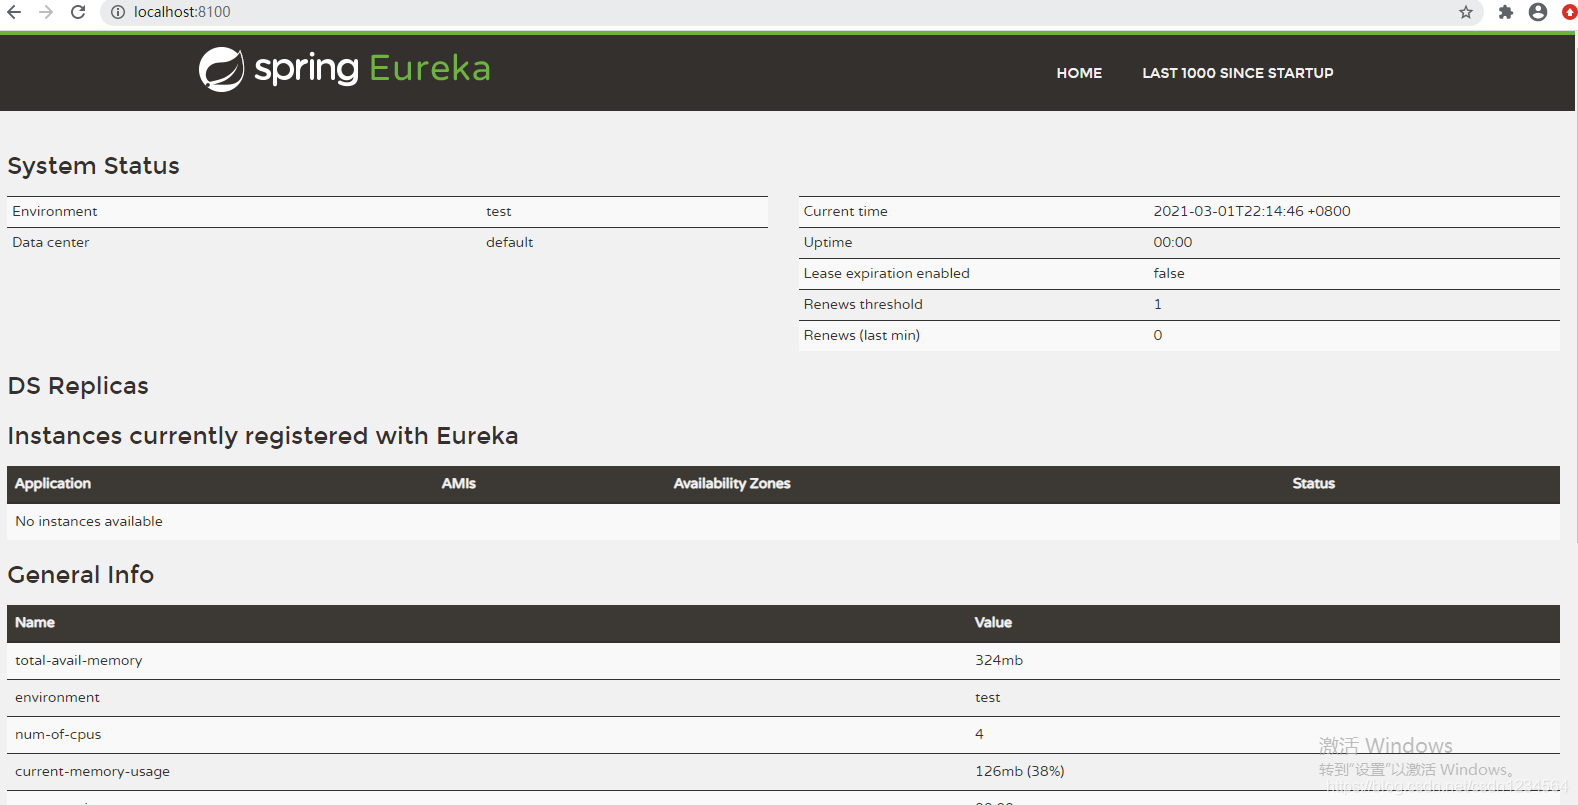
Task: Reload the page with refresh icon
Action: click(78, 12)
